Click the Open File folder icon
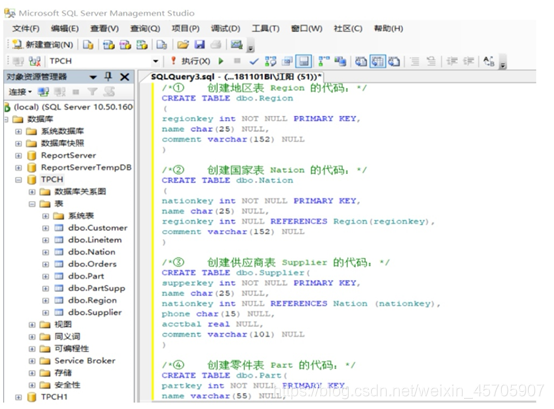 183,45
